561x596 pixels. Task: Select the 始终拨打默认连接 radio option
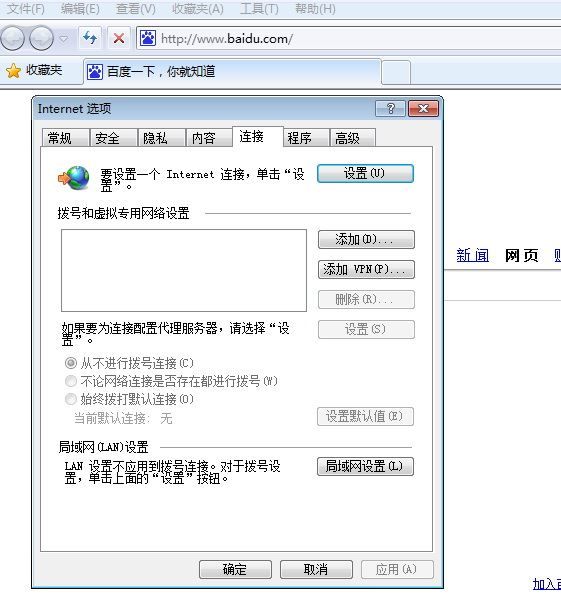(71, 399)
